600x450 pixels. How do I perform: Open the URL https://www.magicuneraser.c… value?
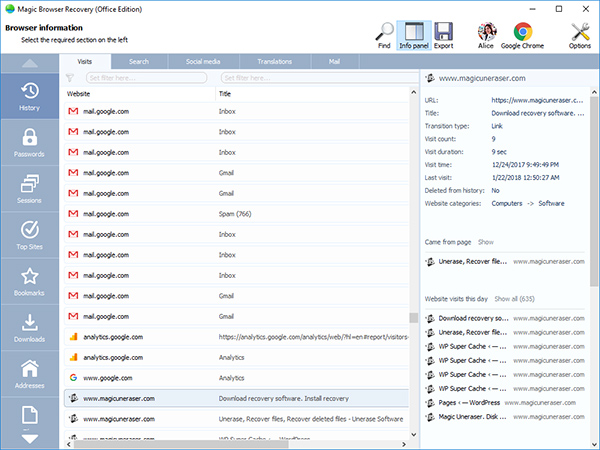click(537, 100)
